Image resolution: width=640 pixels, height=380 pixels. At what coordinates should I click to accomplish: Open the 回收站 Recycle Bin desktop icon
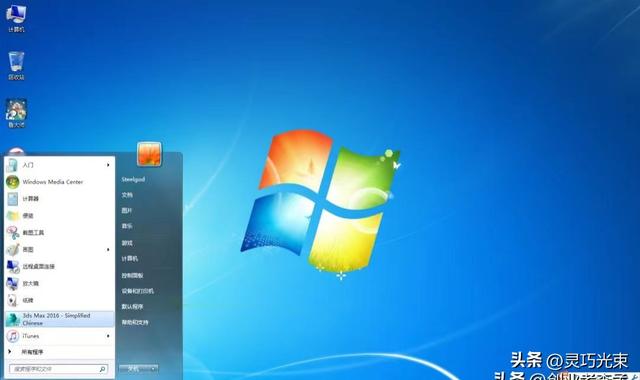click(x=16, y=65)
